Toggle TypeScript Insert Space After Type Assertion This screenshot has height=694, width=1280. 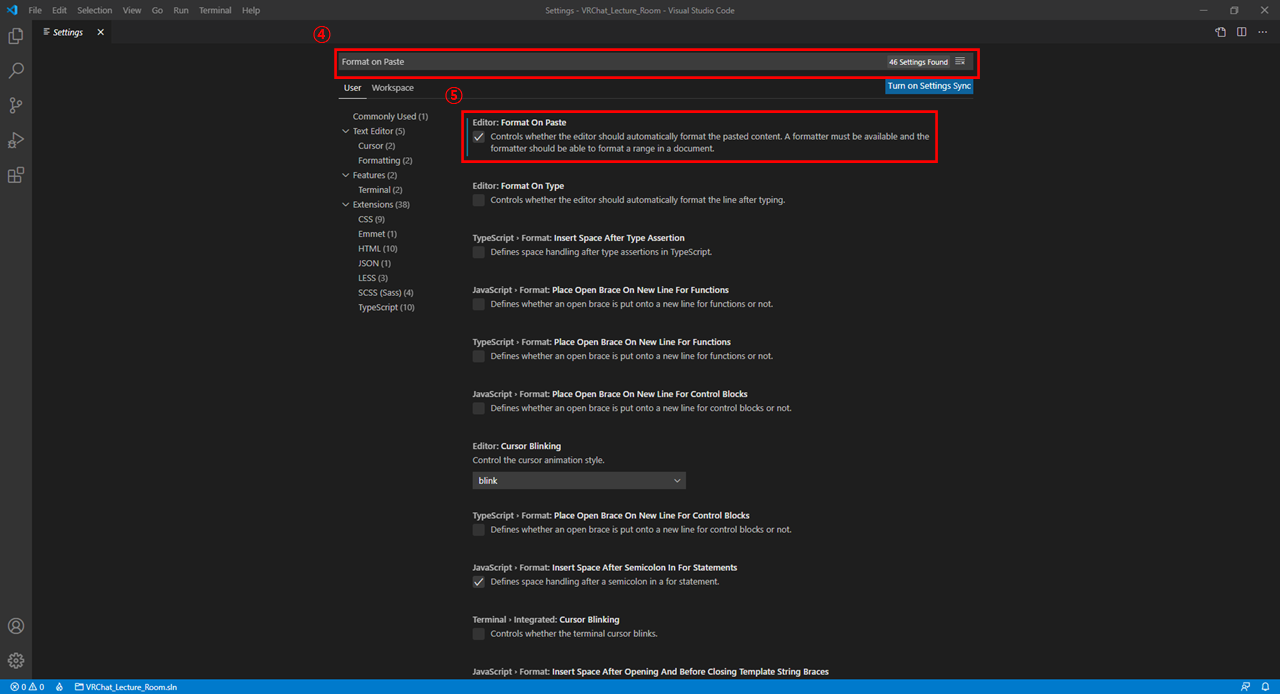coord(479,252)
